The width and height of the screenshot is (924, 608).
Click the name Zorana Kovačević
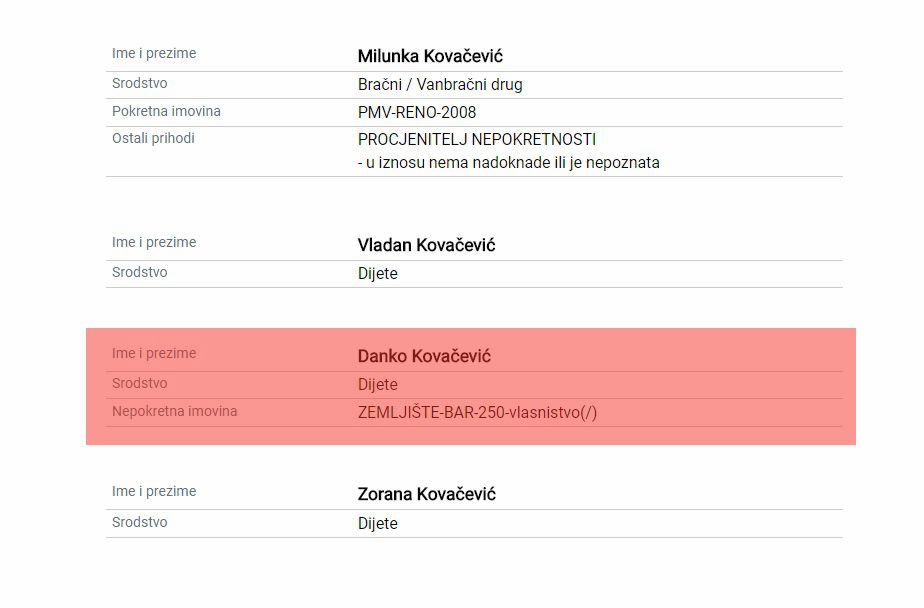(x=427, y=495)
